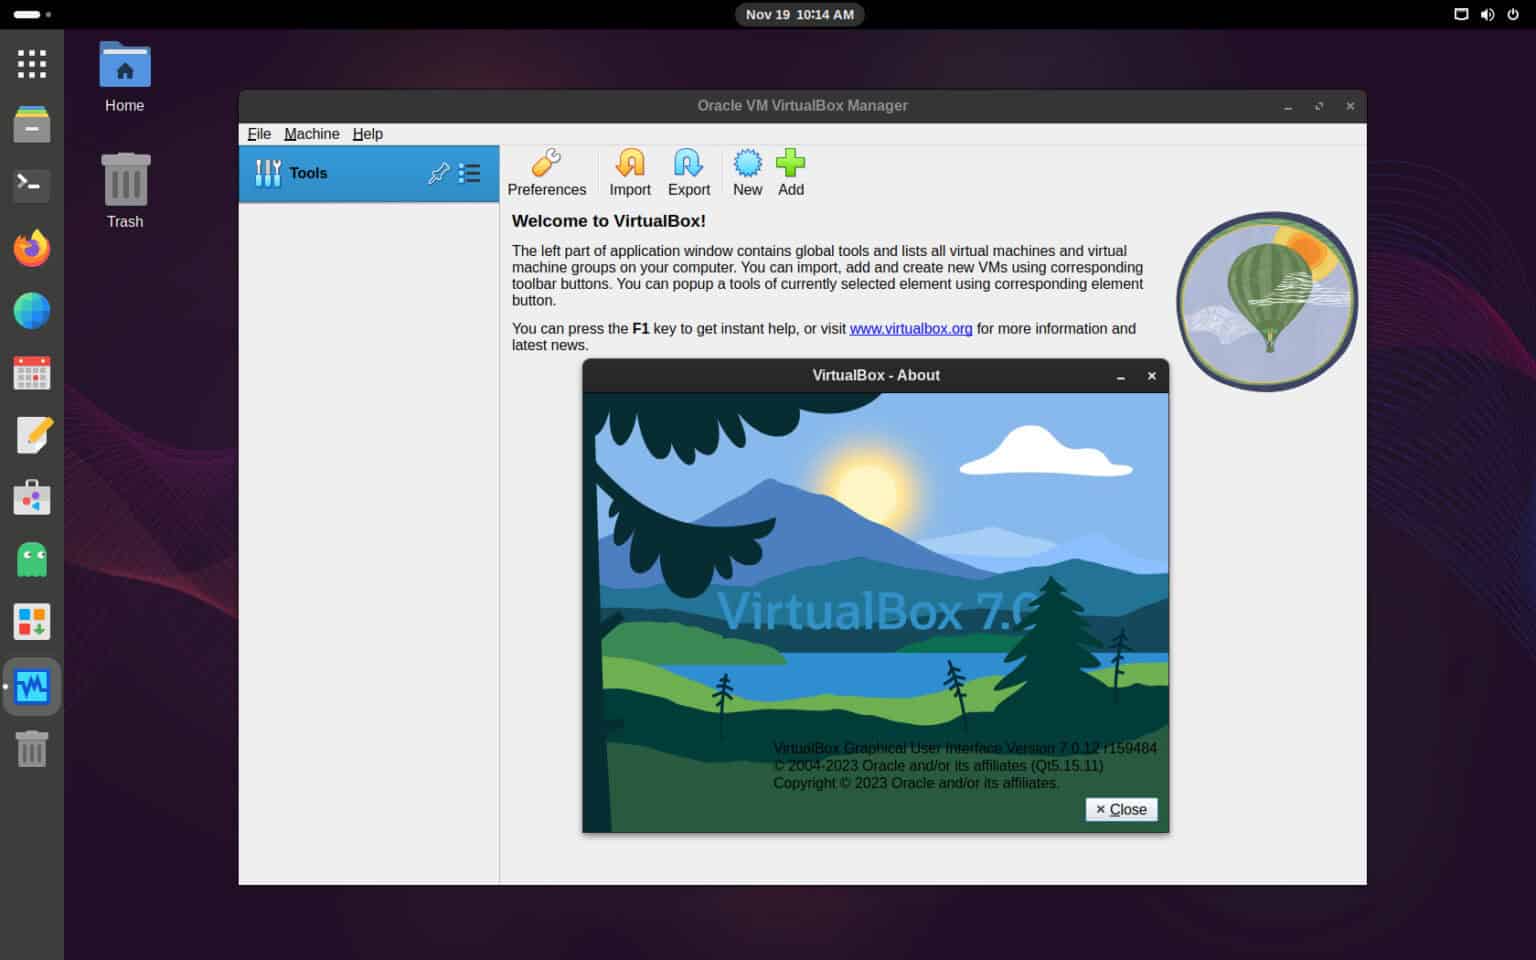
Task: Open VirtualBox Preferences
Action: [x=547, y=172]
